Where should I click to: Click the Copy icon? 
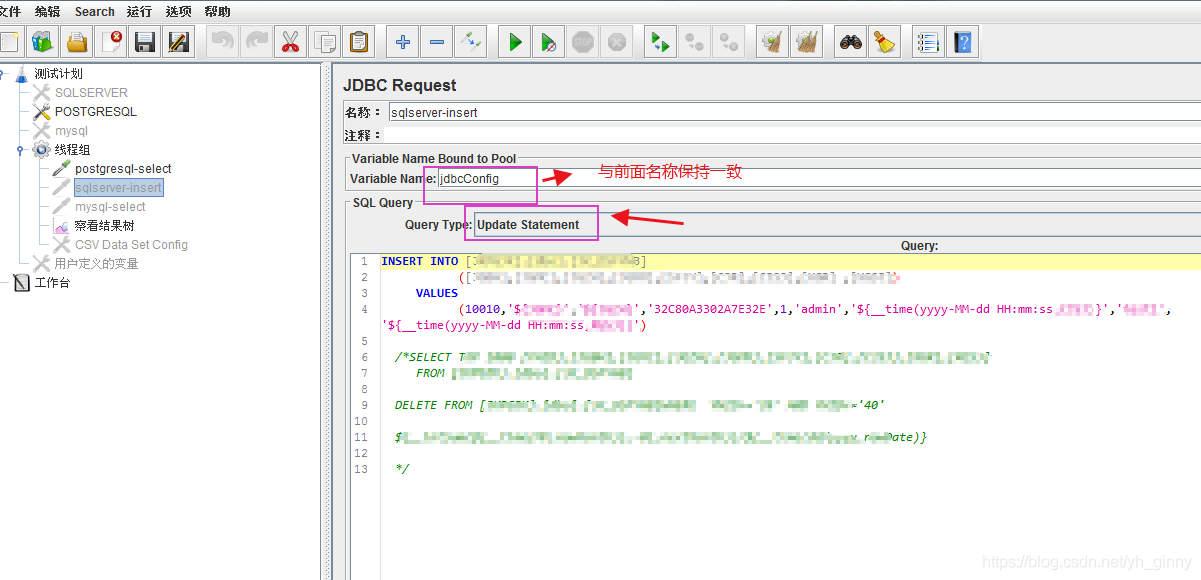point(325,42)
